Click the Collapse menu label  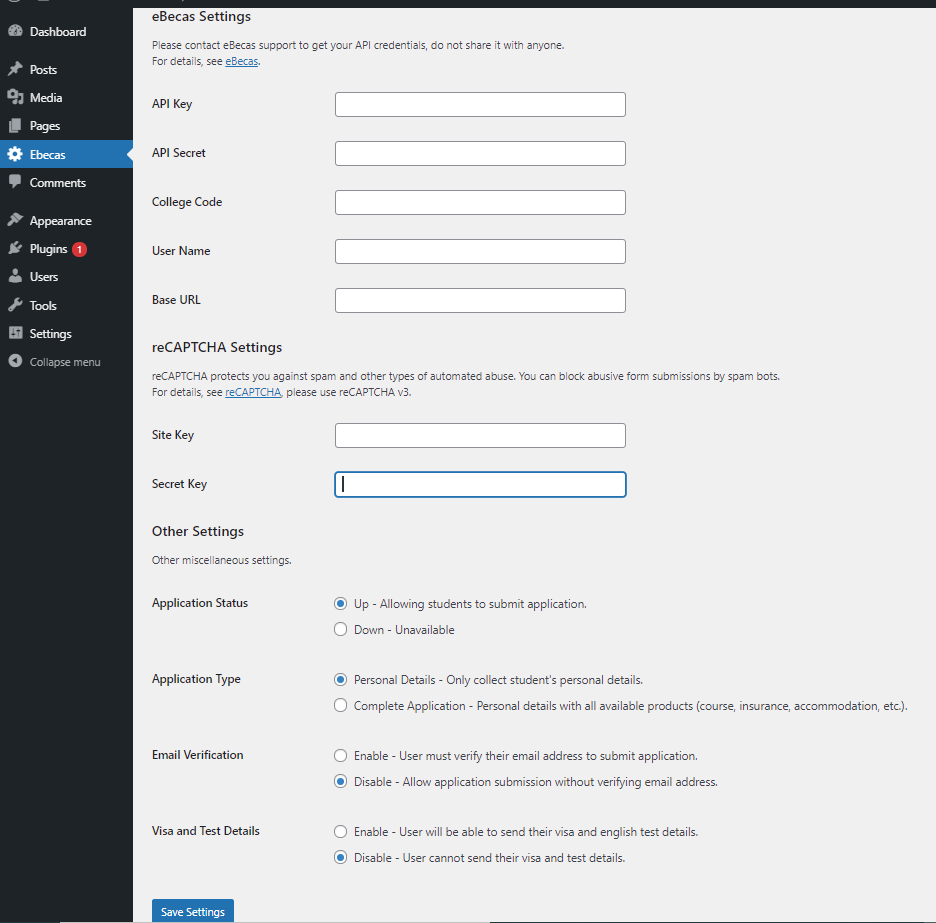pyautogui.click(x=65, y=362)
